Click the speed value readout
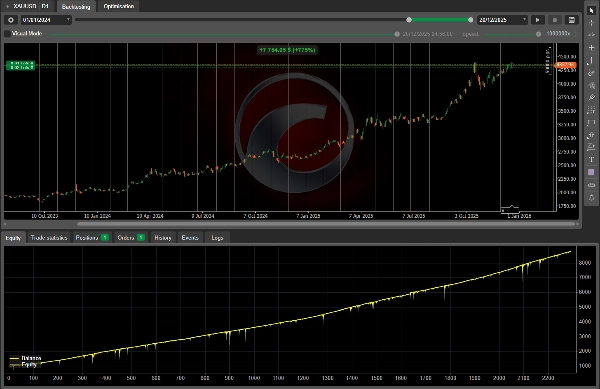The width and height of the screenshot is (600, 389). pyautogui.click(x=558, y=34)
